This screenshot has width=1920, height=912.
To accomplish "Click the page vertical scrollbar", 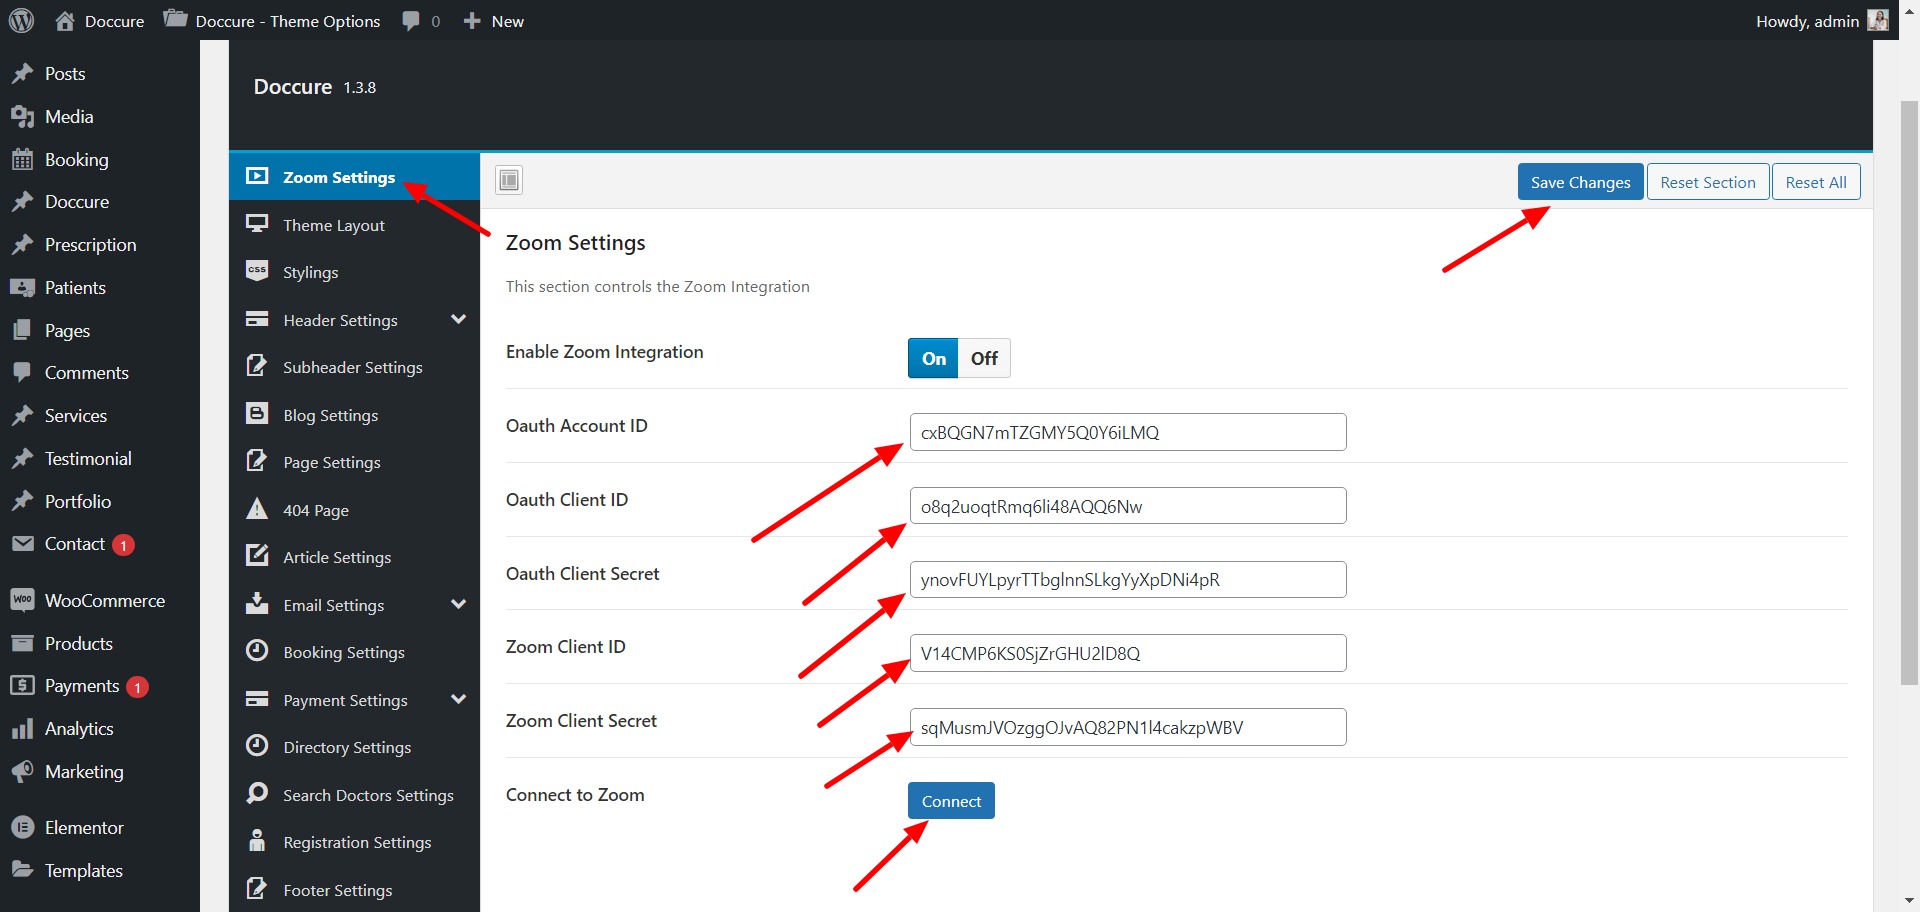I will coord(1908,390).
